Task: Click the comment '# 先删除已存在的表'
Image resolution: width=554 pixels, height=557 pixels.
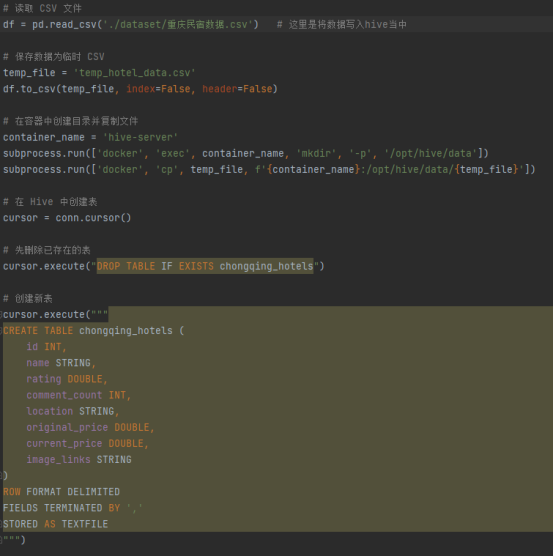Action: pyautogui.click(x=47, y=250)
